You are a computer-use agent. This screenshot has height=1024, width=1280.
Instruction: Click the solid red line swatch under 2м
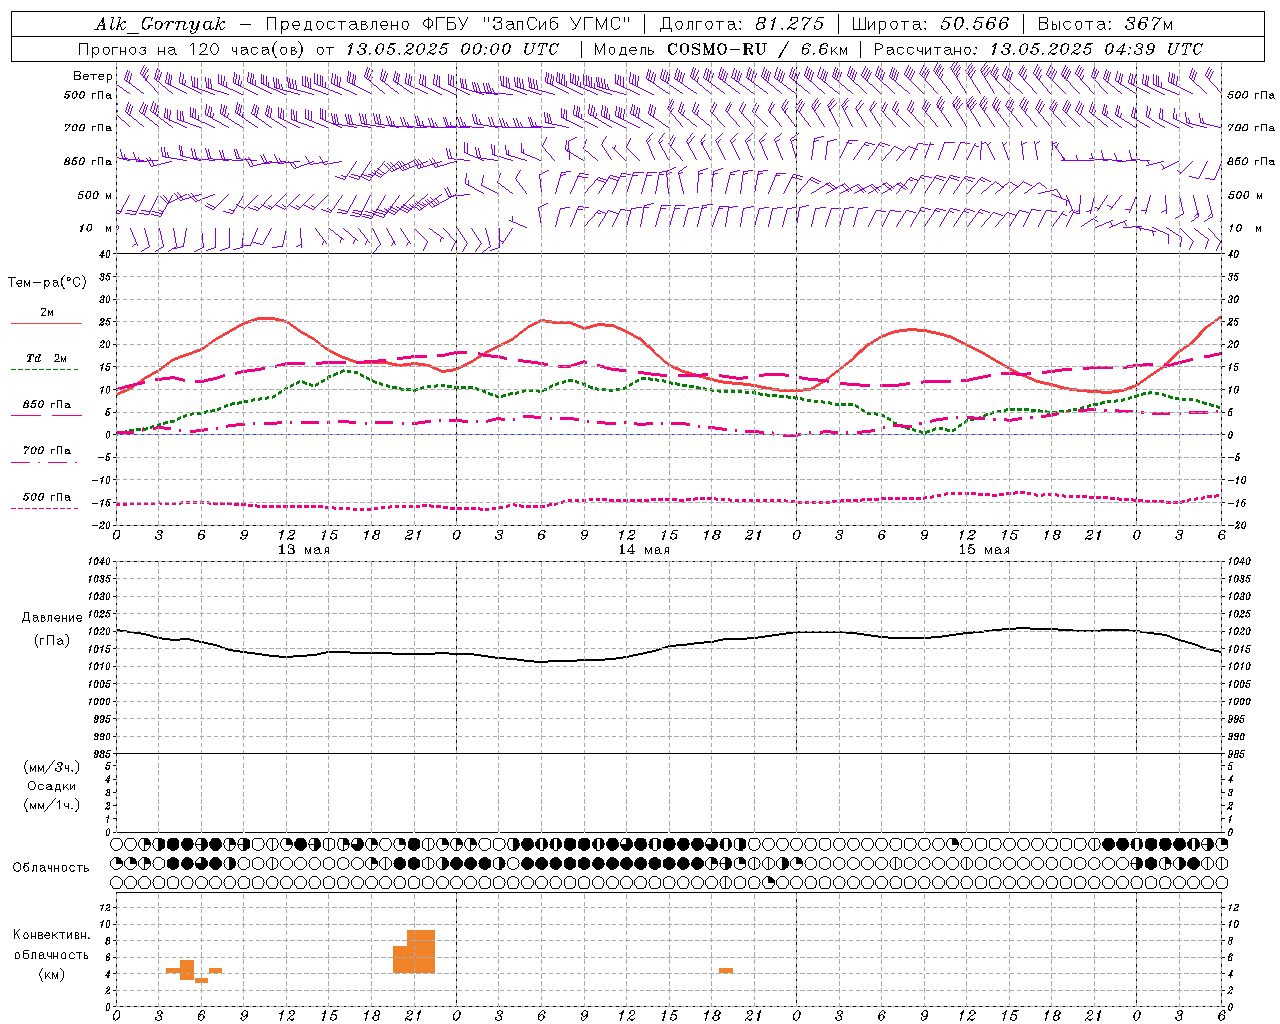pyautogui.click(x=46, y=324)
